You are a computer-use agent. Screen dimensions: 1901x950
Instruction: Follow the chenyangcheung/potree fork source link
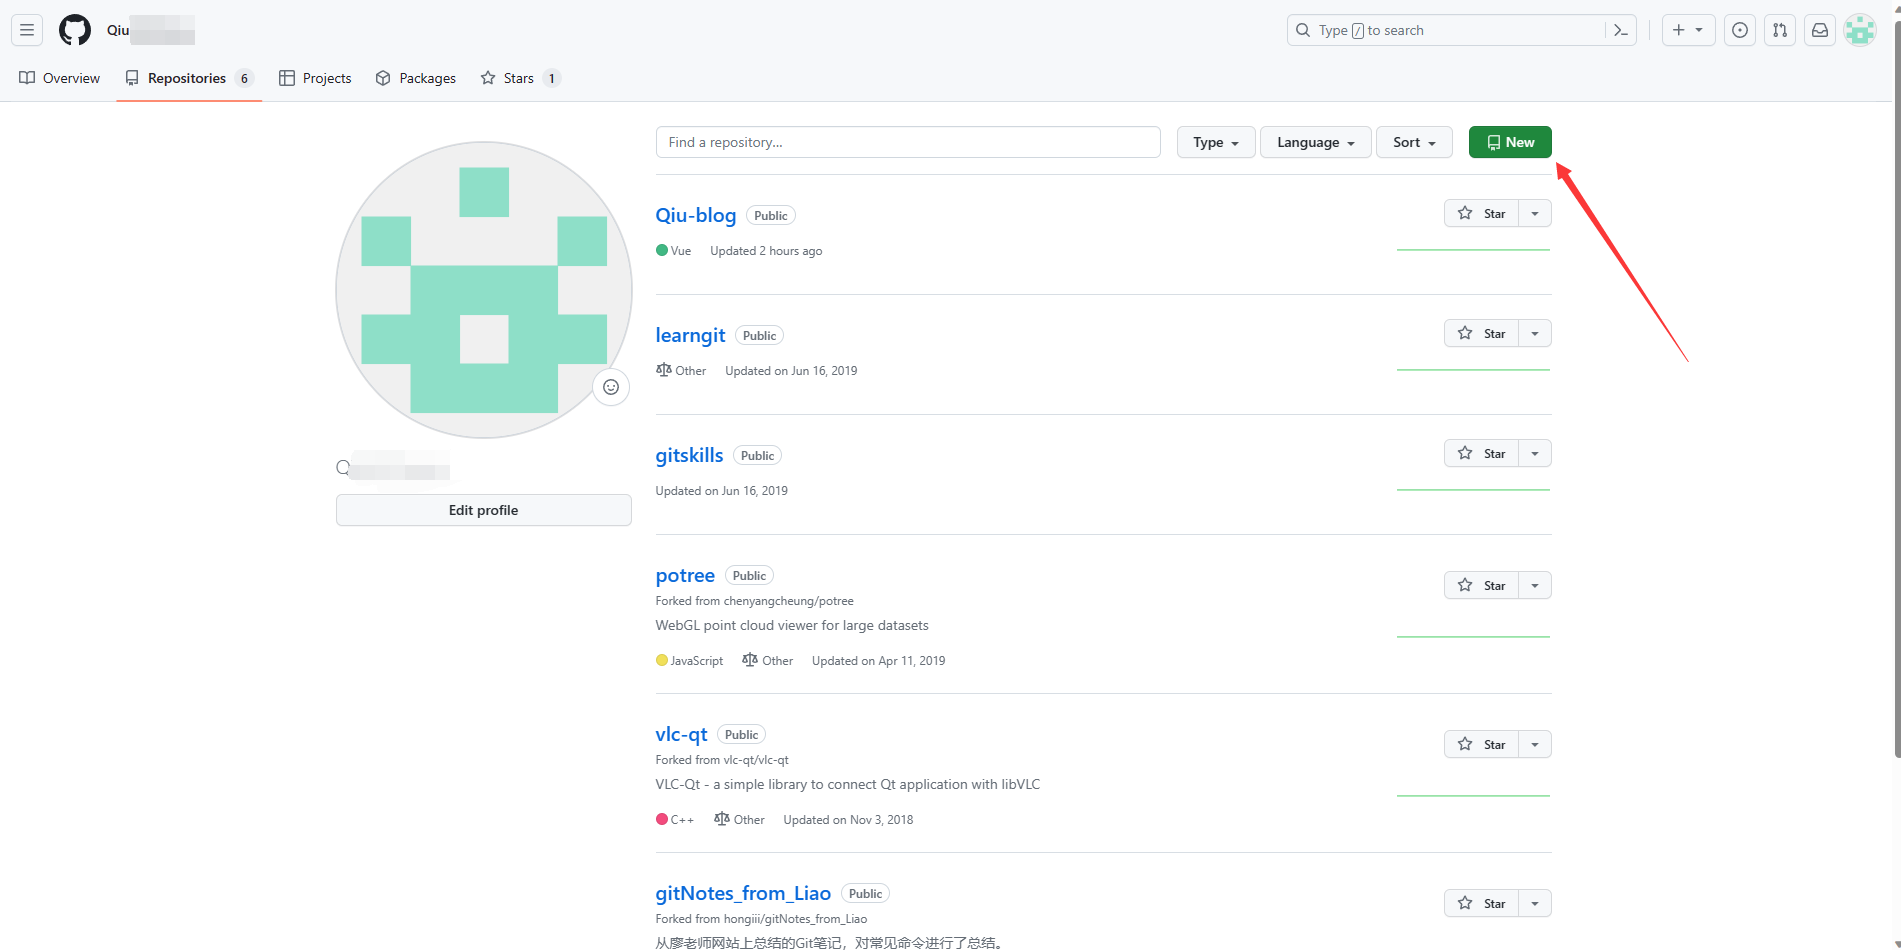[789, 601]
